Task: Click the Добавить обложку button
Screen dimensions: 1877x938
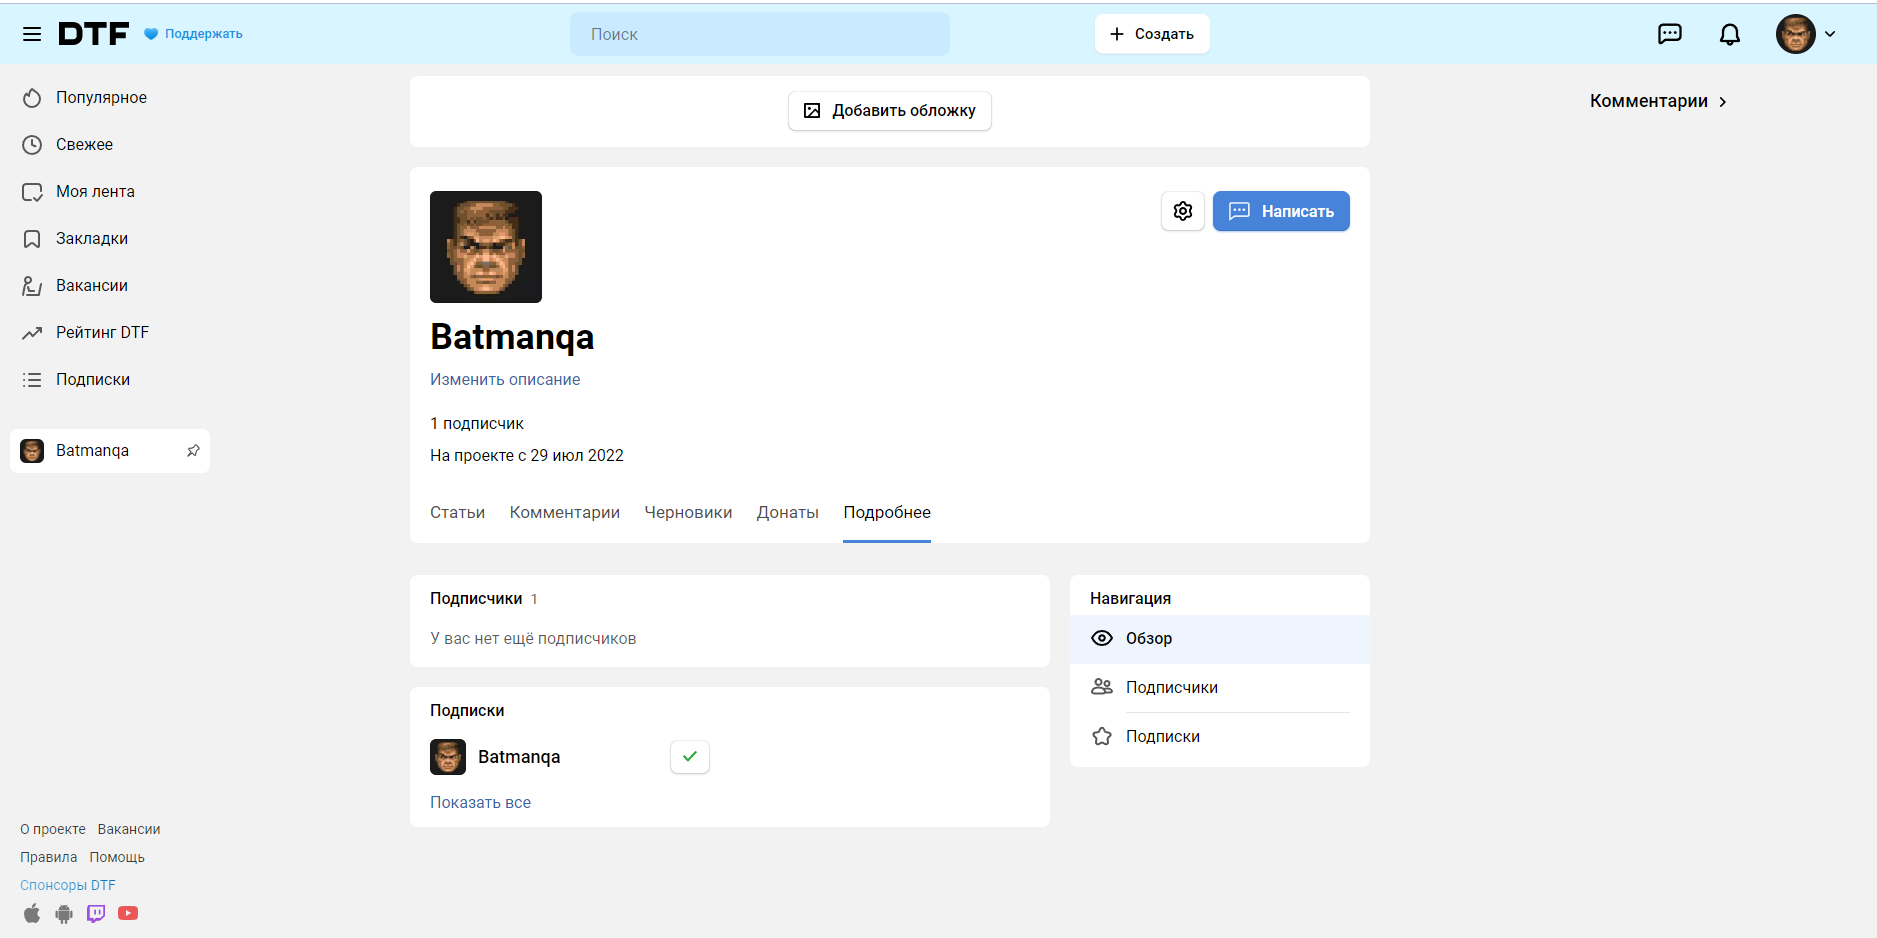Action: 890,111
